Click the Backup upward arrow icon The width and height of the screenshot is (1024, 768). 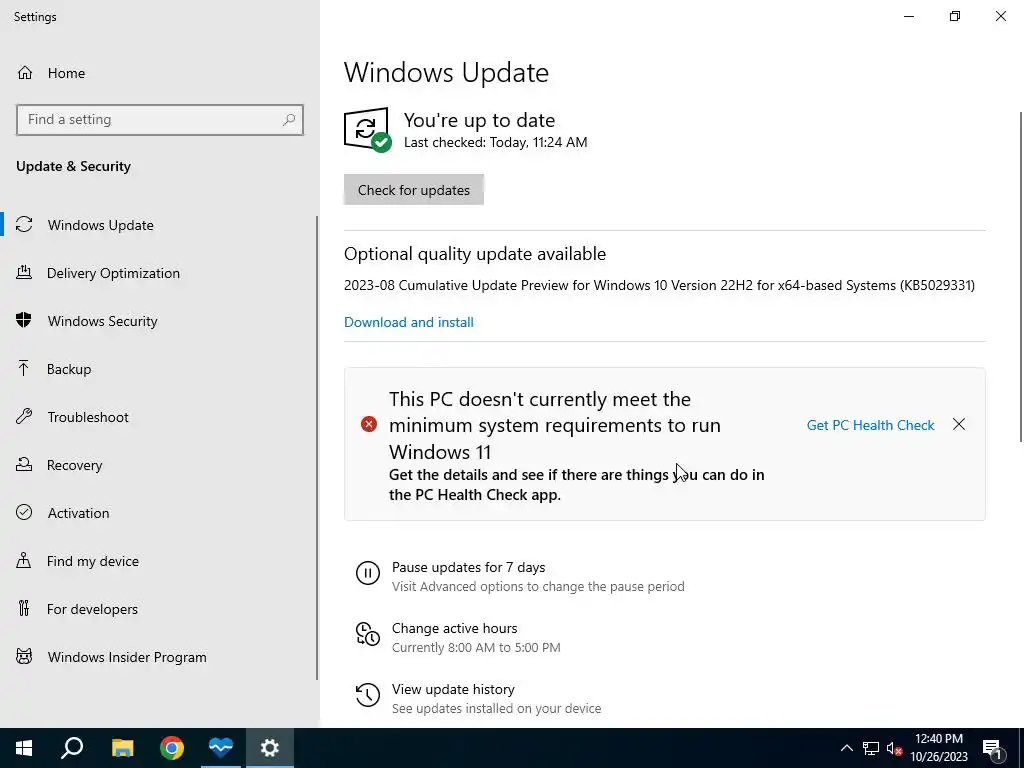[24, 369]
